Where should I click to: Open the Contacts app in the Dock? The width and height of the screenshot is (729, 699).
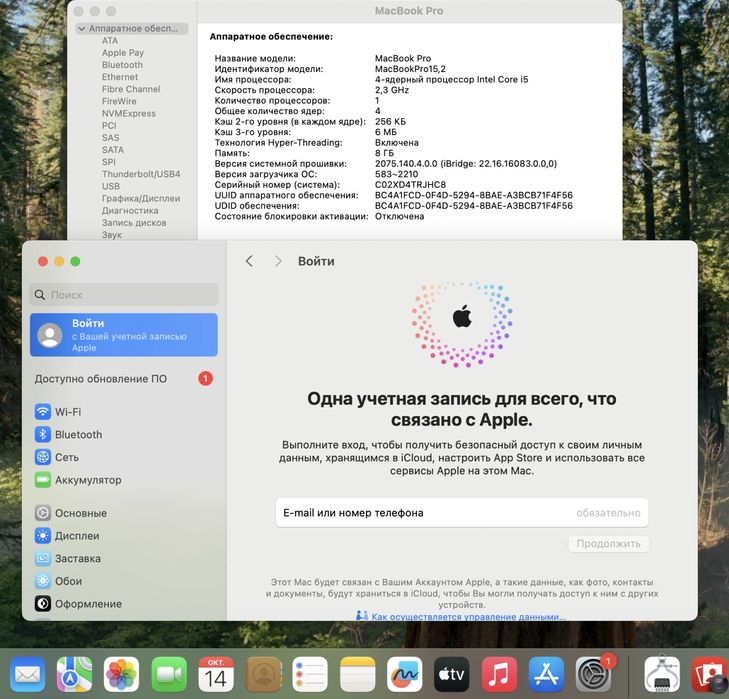[263, 674]
